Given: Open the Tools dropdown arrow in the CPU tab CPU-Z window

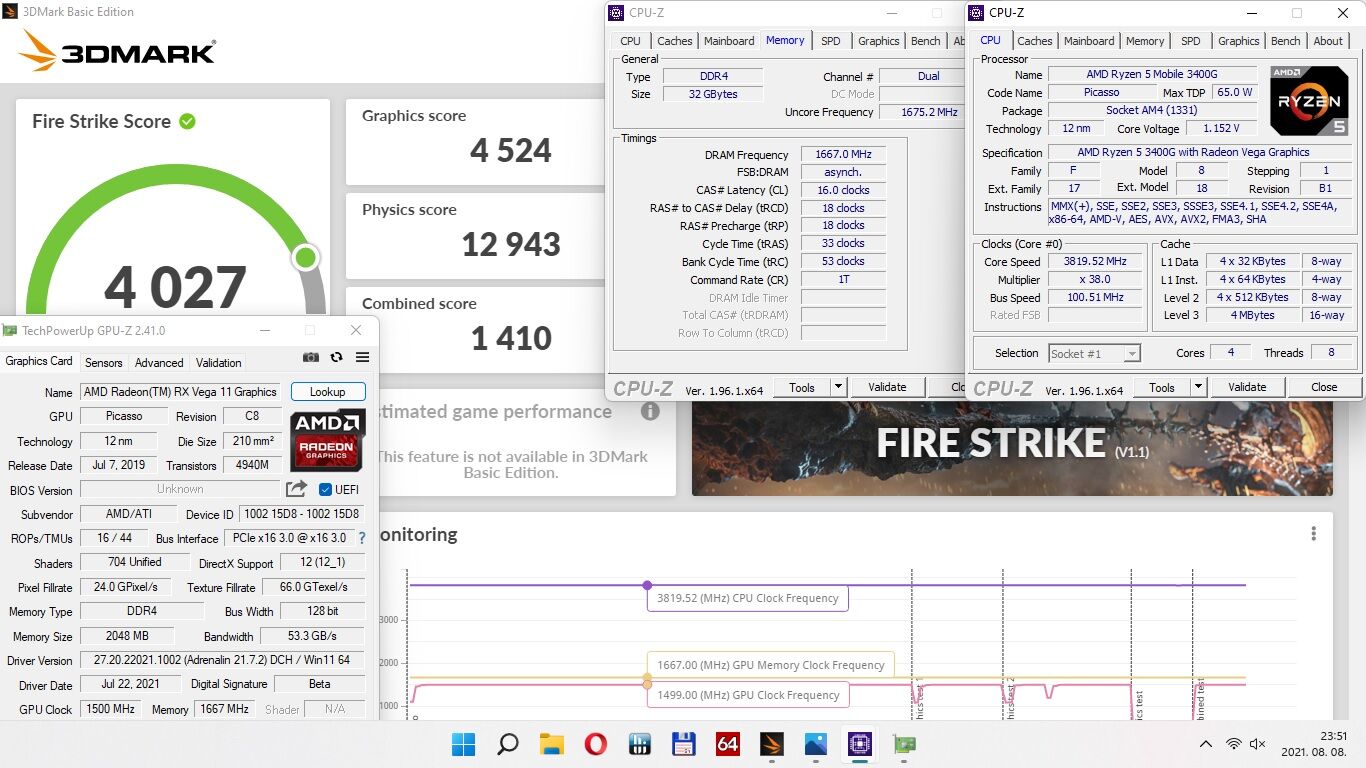Looking at the screenshot, I should click(1198, 387).
